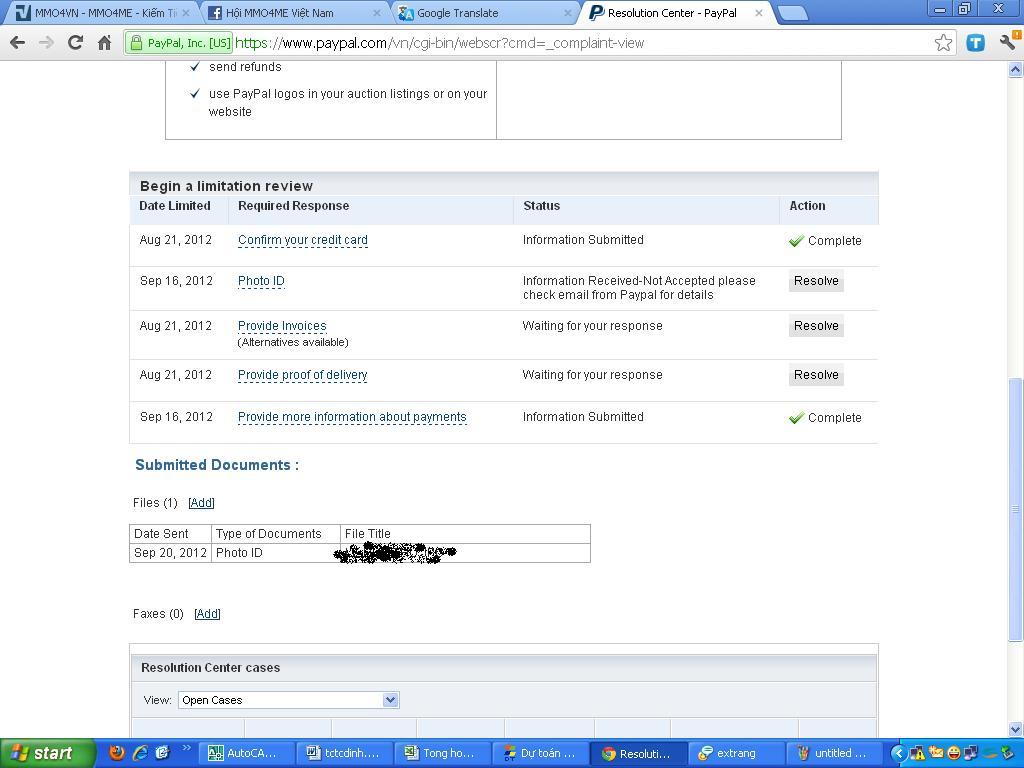Click the warning shield tray icon
This screenshot has height=768, width=1024.
[918, 754]
